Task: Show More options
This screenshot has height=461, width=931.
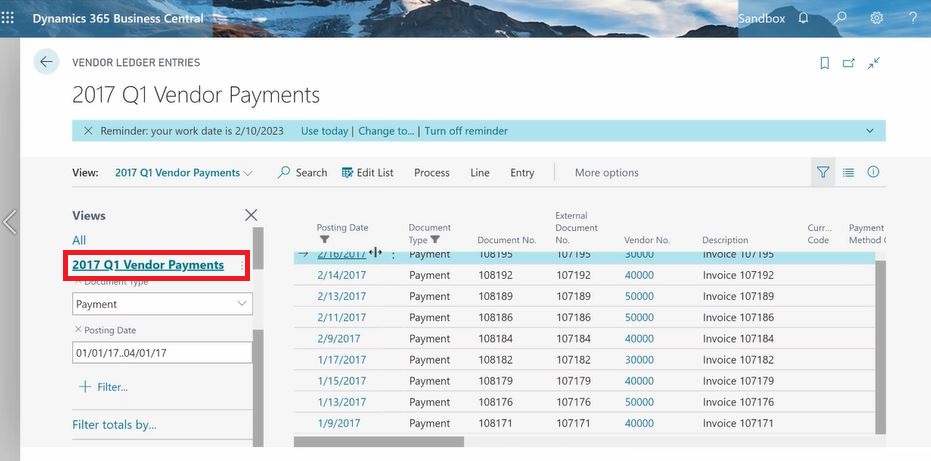Action: click(606, 172)
